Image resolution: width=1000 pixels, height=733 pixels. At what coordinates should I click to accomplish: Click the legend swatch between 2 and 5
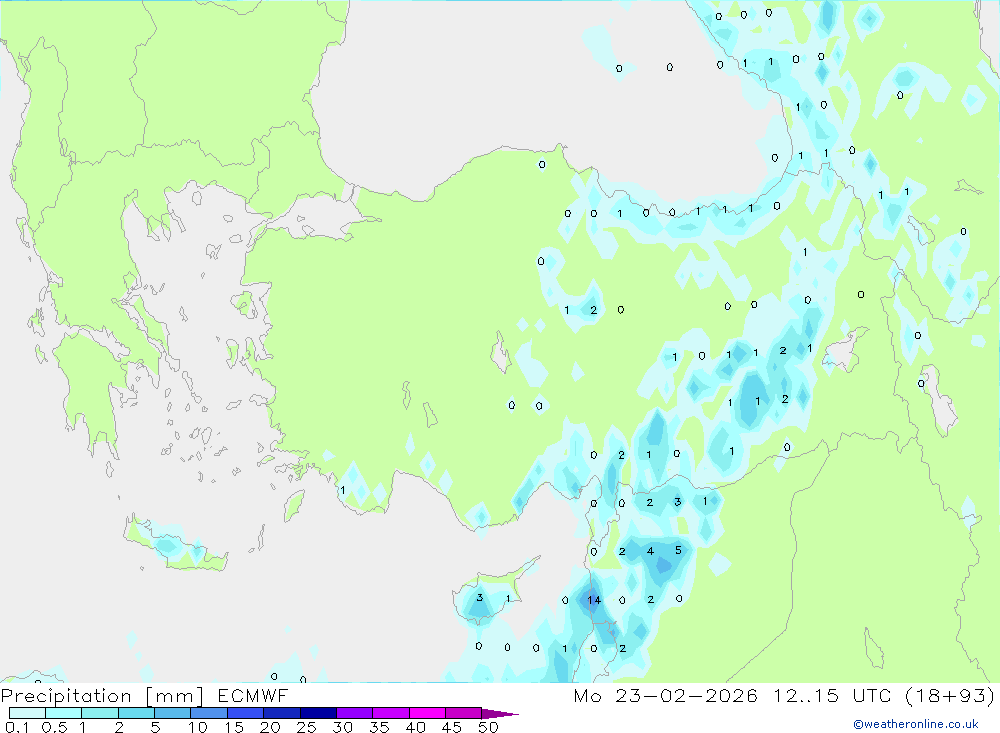pyautogui.click(x=136, y=713)
